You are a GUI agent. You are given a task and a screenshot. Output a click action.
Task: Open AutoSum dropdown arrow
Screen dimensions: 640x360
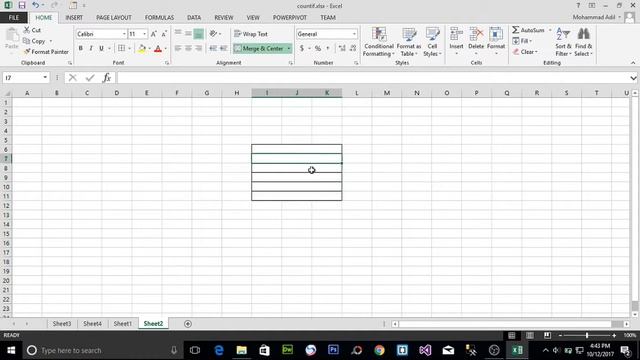pos(550,30)
